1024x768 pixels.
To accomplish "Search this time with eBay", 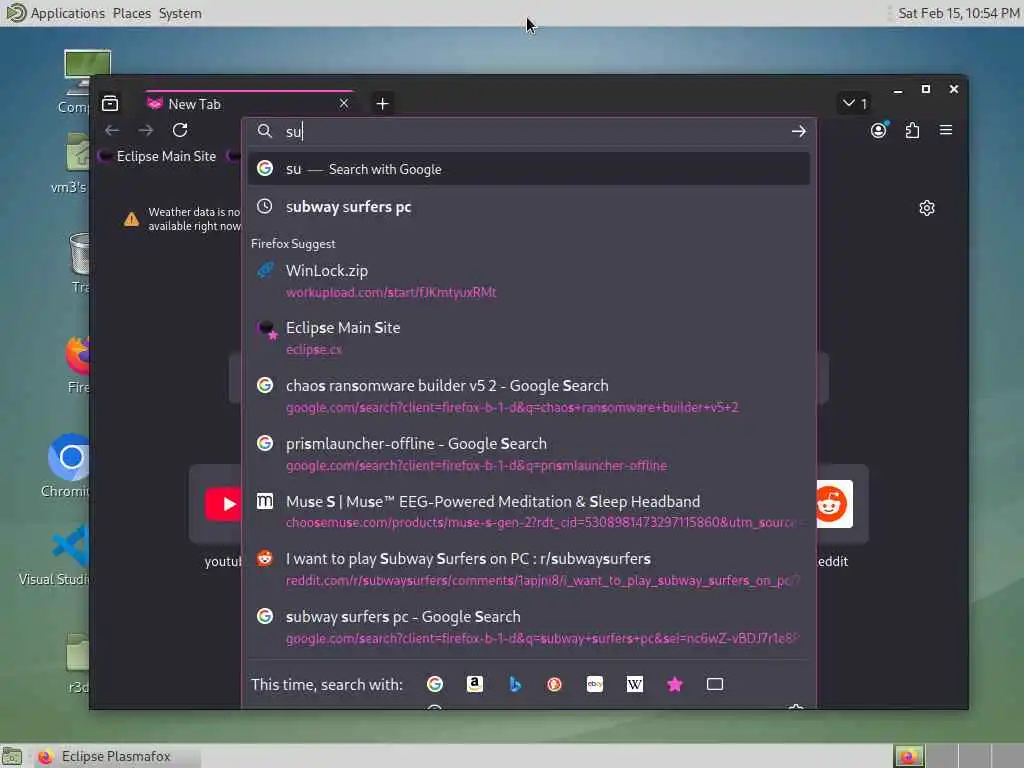I will [x=595, y=684].
